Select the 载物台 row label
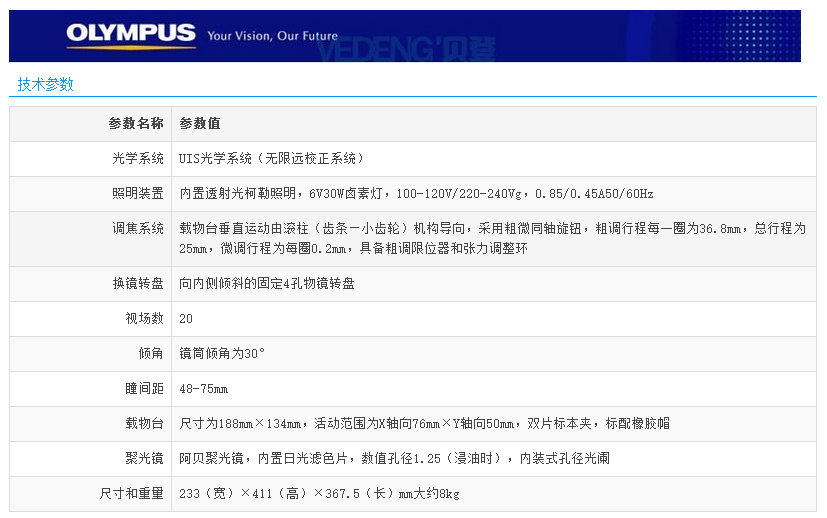 point(145,423)
